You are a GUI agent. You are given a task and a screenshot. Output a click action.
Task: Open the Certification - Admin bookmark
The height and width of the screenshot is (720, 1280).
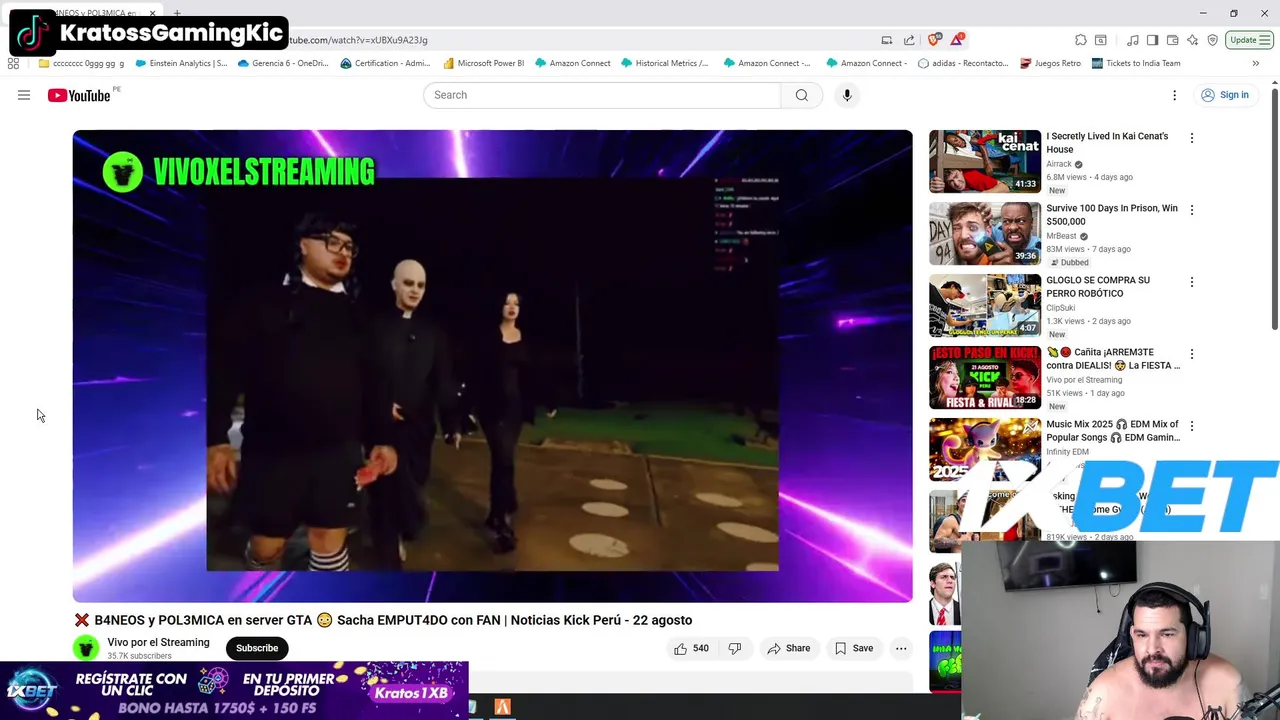[386, 63]
